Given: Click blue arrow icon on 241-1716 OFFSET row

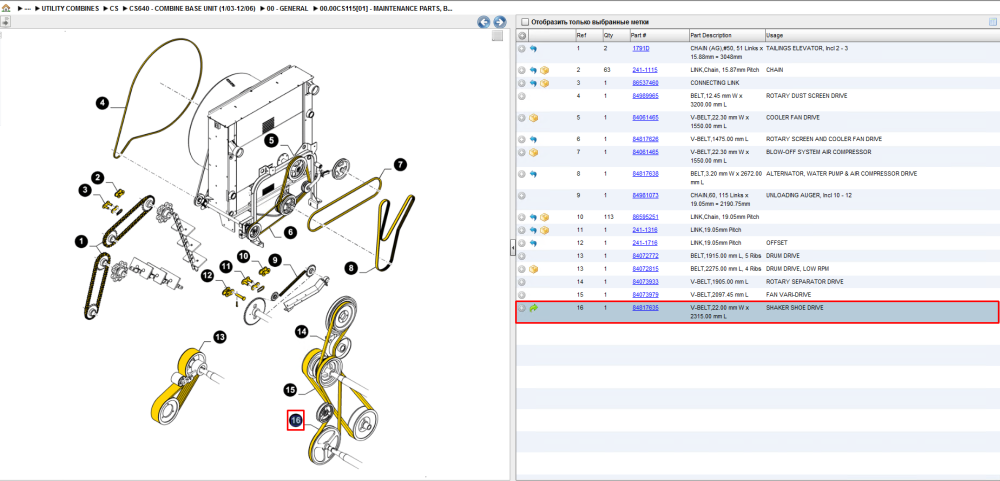Looking at the screenshot, I should click(533, 243).
